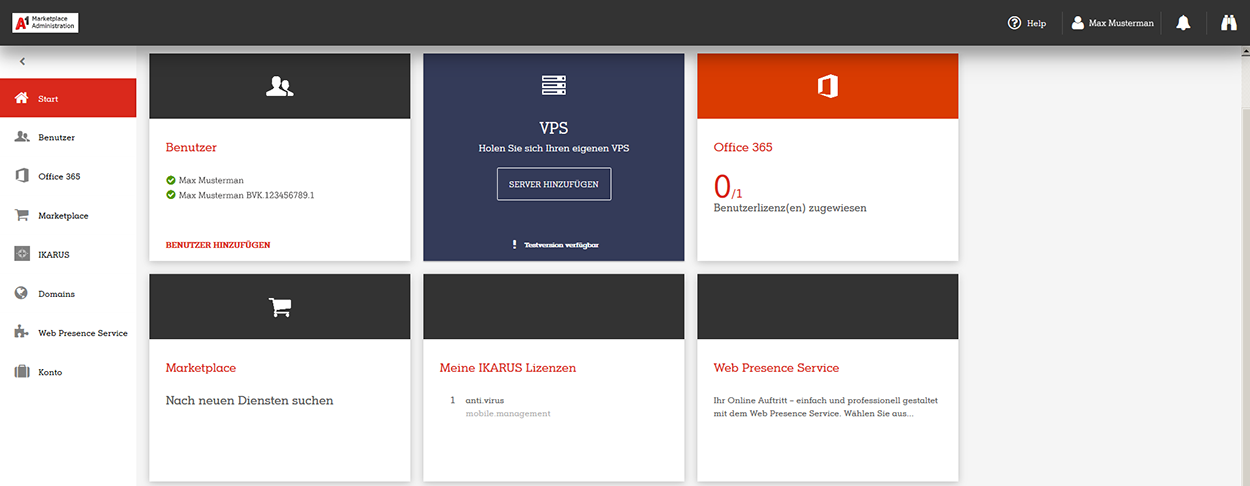Click Benutzerlizenz(en) zugewiesen text

[x=790, y=208]
